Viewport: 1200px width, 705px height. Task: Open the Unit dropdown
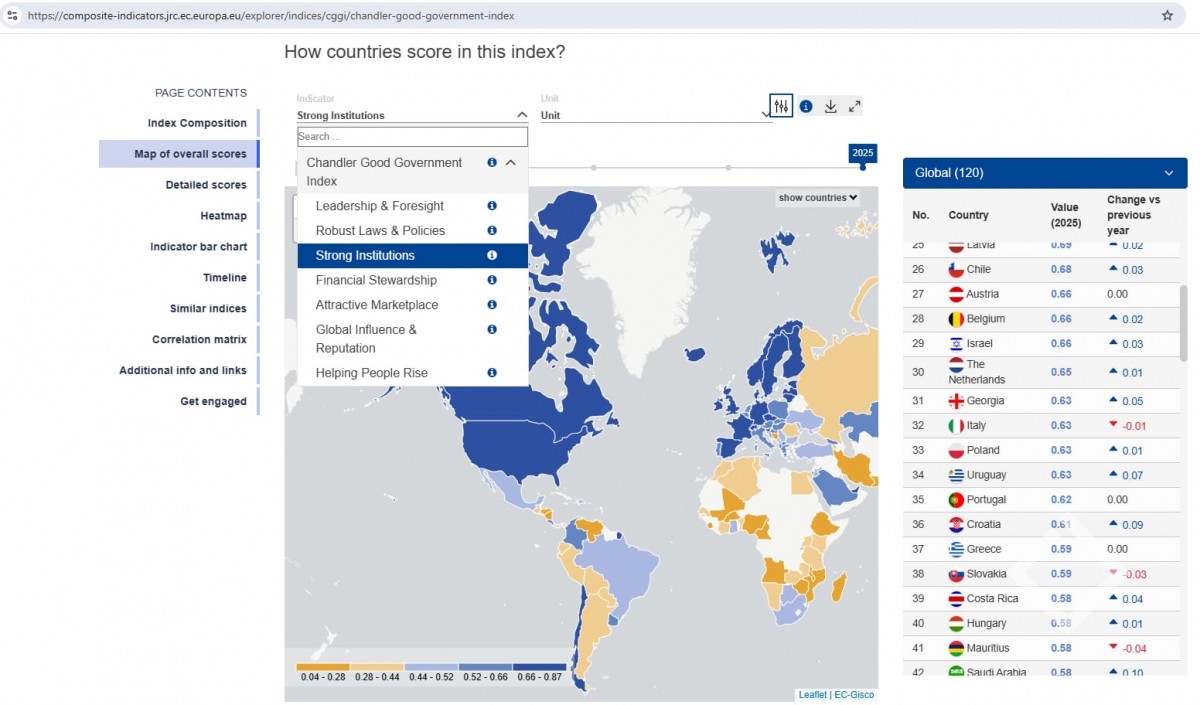click(x=655, y=115)
